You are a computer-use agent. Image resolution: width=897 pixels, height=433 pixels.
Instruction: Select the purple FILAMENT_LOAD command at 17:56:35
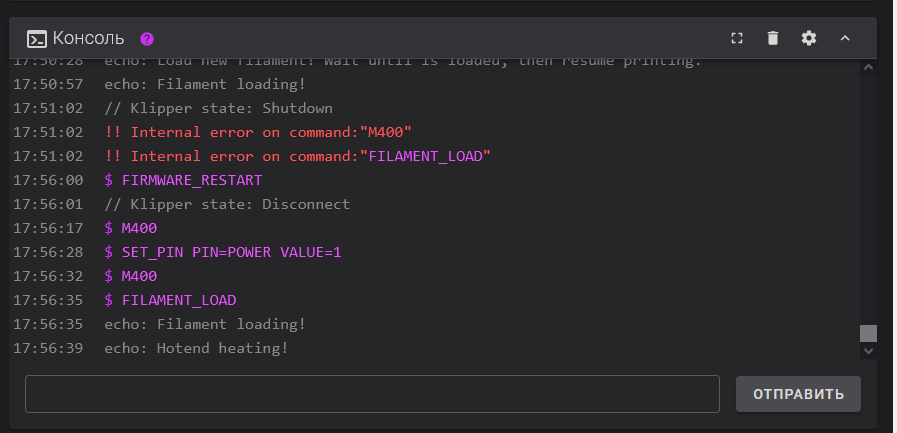tap(170, 300)
